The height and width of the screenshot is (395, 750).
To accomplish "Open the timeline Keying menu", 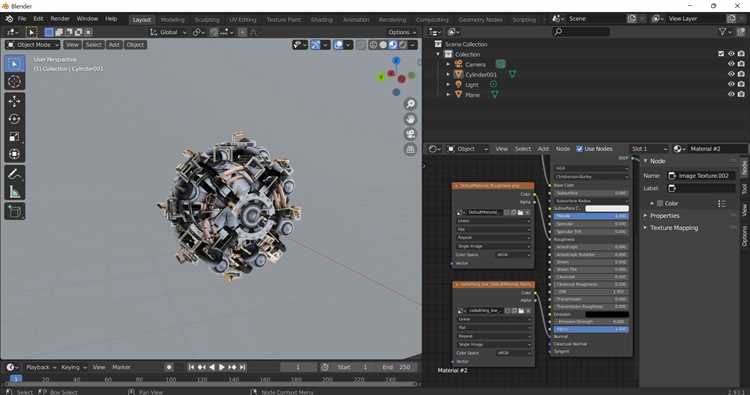I will pyautogui.click(x=73, y=367).
